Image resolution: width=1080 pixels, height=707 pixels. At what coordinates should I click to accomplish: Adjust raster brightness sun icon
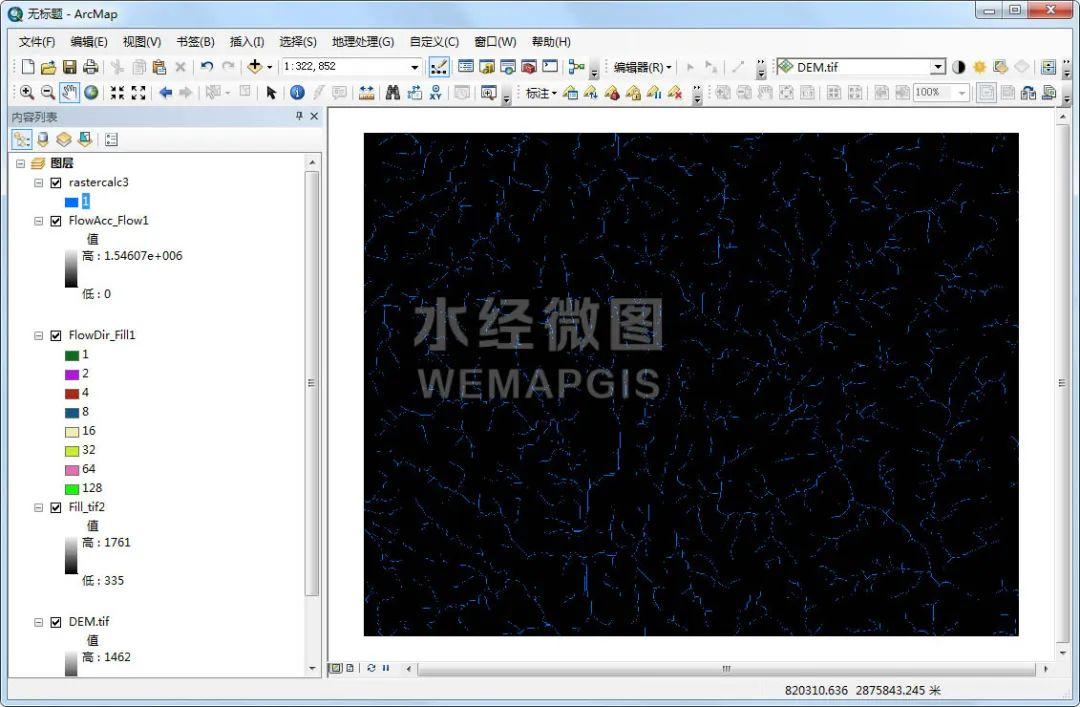click(979, 67)
